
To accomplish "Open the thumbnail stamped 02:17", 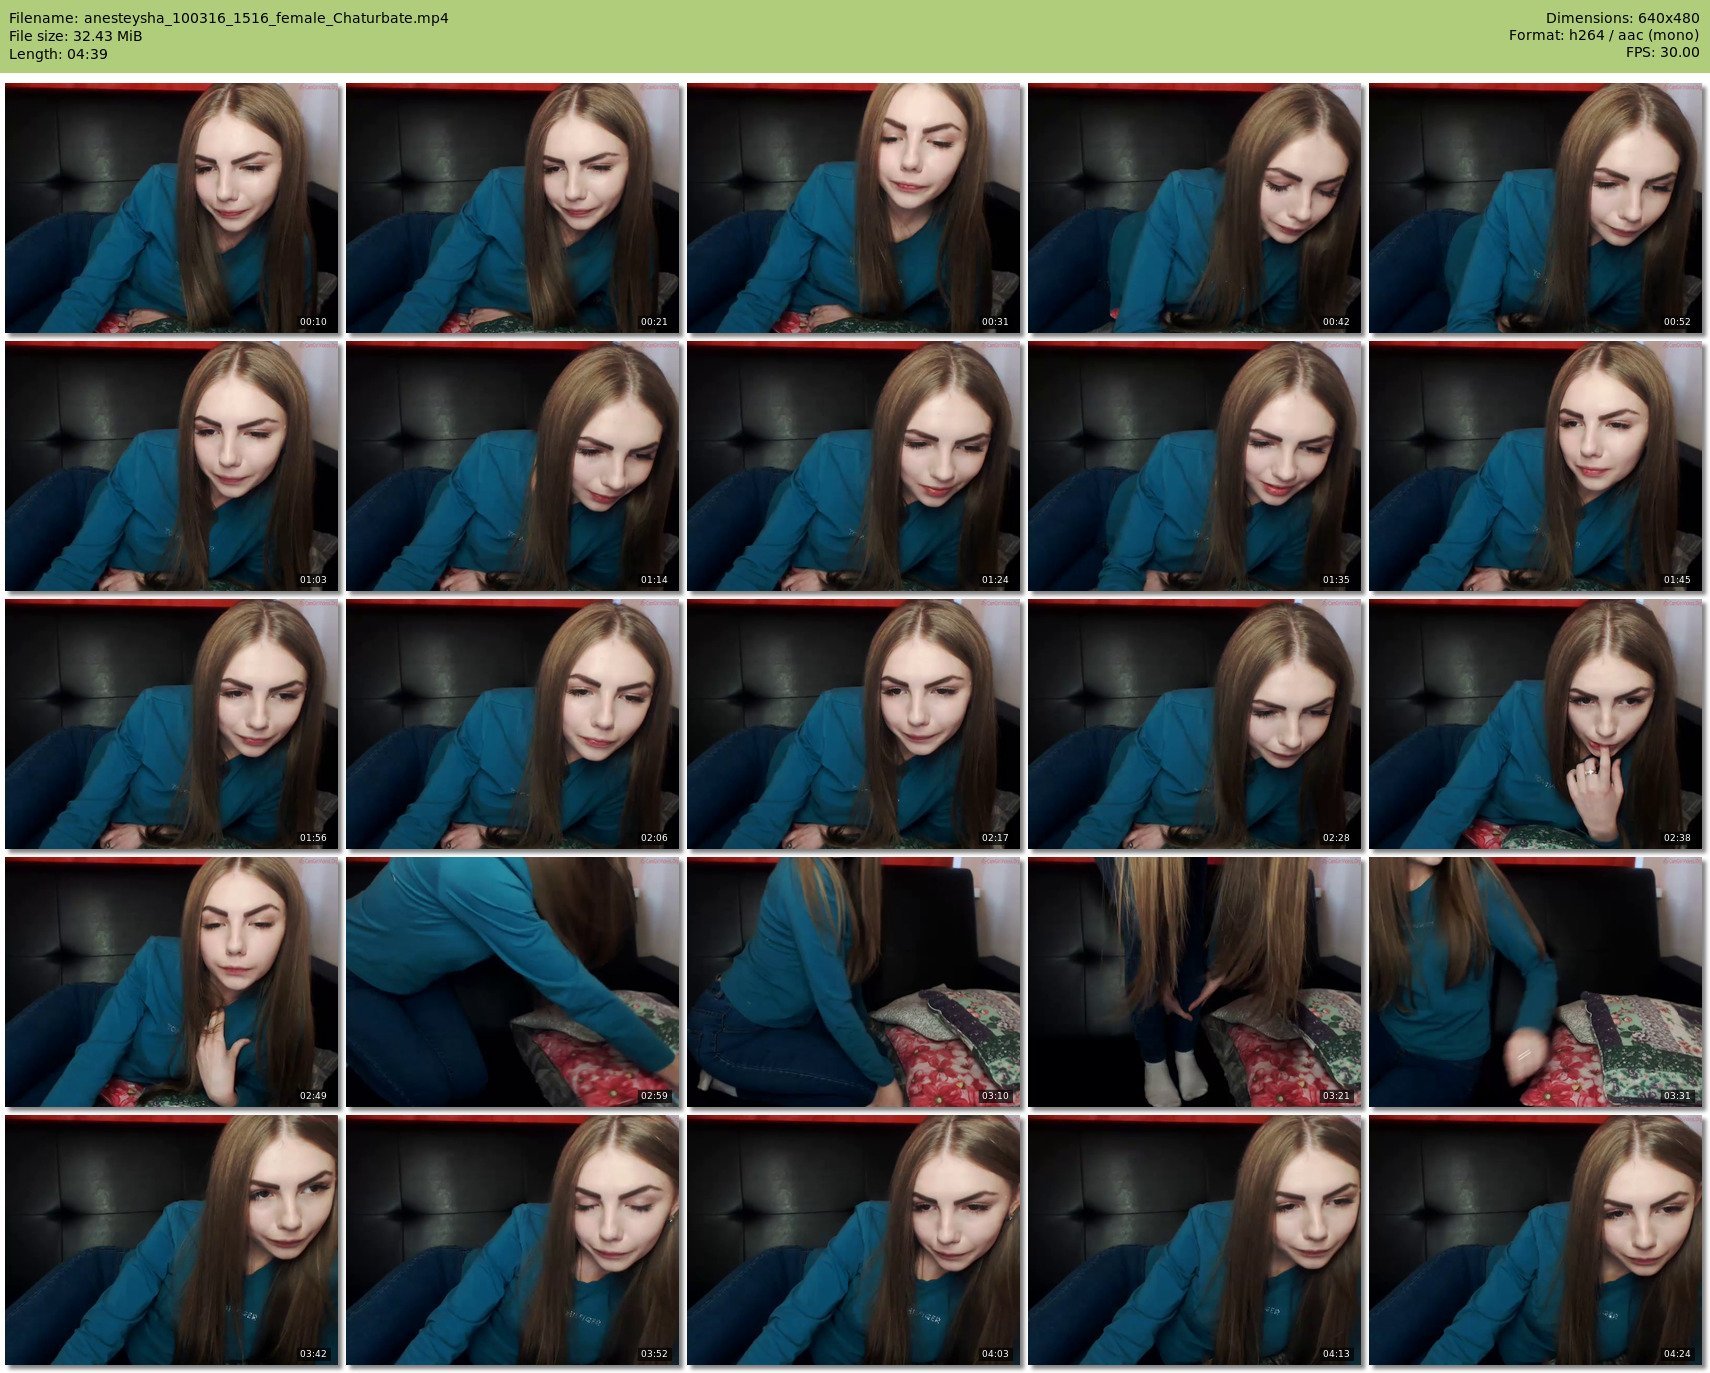I will (854, 724).
